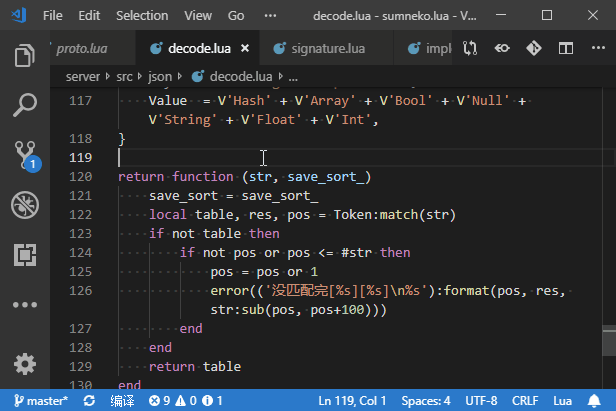Image resolution: width=616 pixels, height=411 pixels.
Task: Click the src breadcrumb segment
Action: 124,76
